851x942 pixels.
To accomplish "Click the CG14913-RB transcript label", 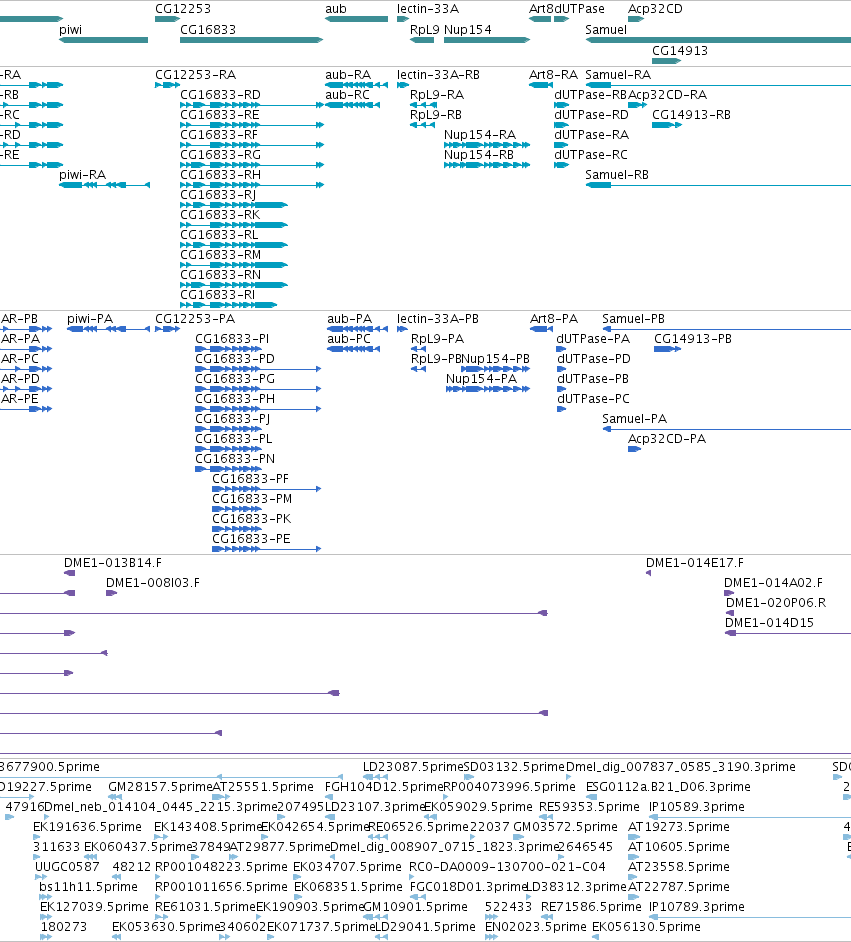I will (692, 114).
